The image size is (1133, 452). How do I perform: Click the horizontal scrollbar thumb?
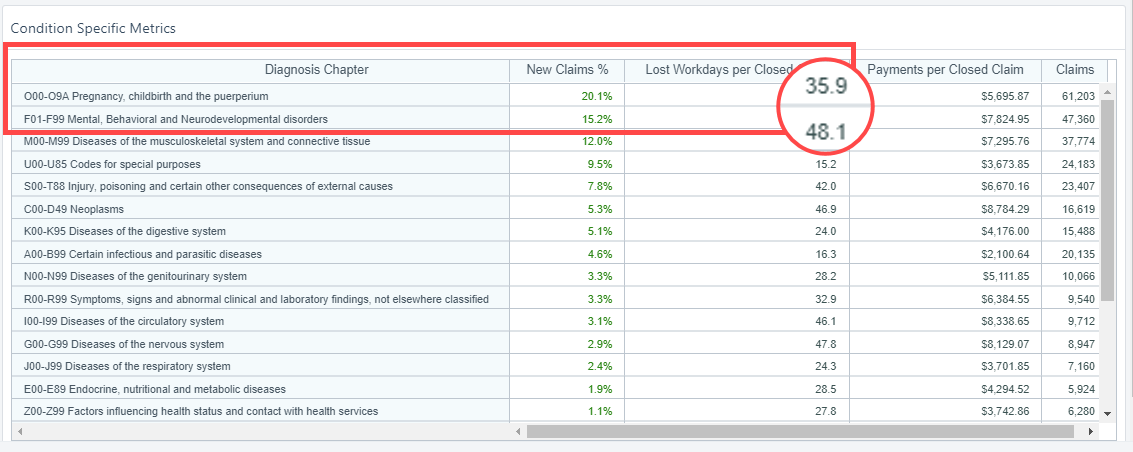tap(800, 431)
